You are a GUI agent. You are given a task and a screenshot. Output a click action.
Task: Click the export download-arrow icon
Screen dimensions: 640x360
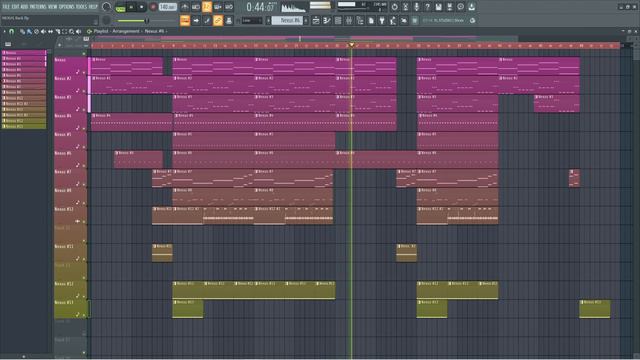(x=471, y=7)
